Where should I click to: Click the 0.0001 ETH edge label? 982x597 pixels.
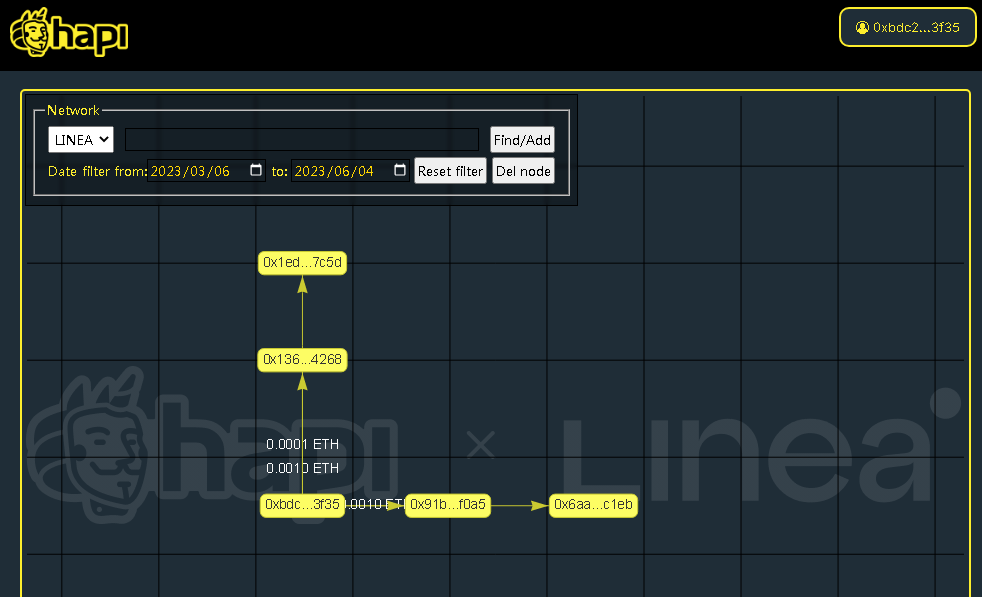[302, 444]
